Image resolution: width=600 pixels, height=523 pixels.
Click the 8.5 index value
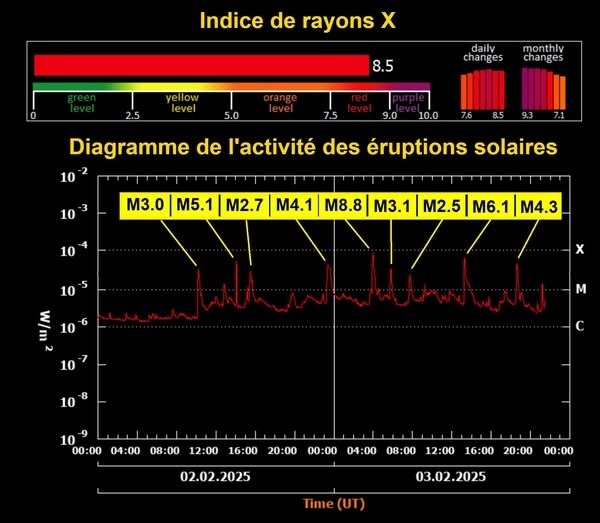tap(383, 67)
